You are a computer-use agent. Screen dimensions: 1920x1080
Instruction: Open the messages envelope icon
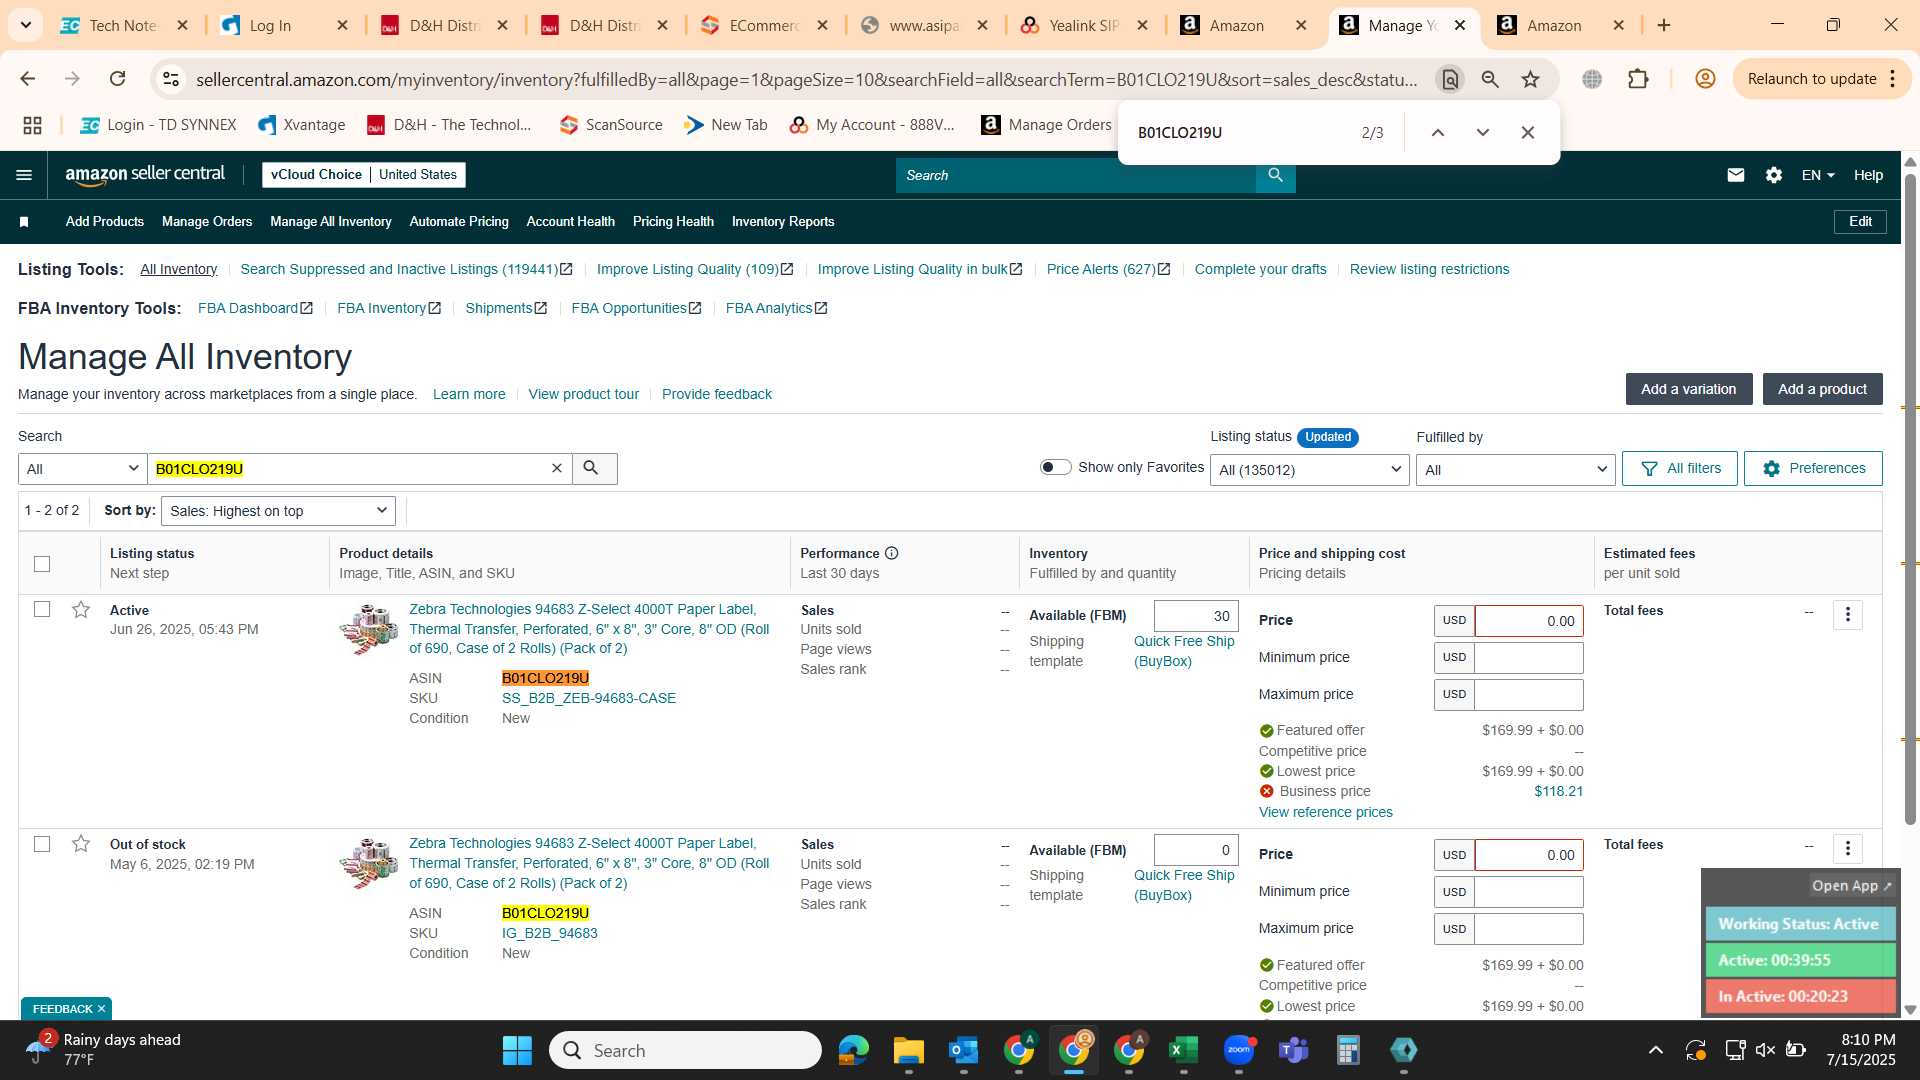(x=1736, y=175)
